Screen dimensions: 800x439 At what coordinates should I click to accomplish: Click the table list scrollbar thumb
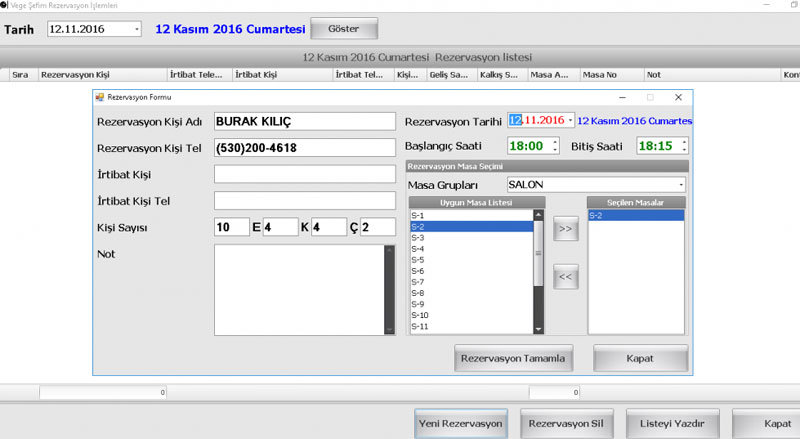tap(538, 253)
